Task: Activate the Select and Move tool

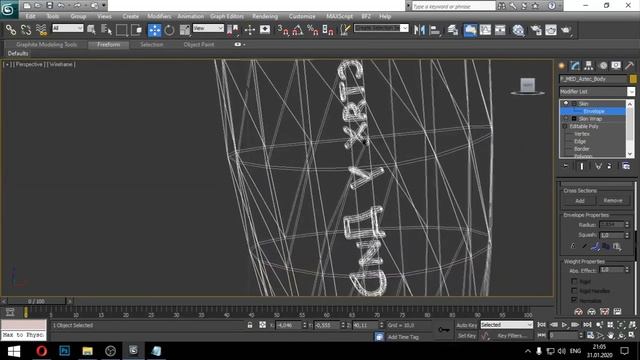Action: (154, 30)
